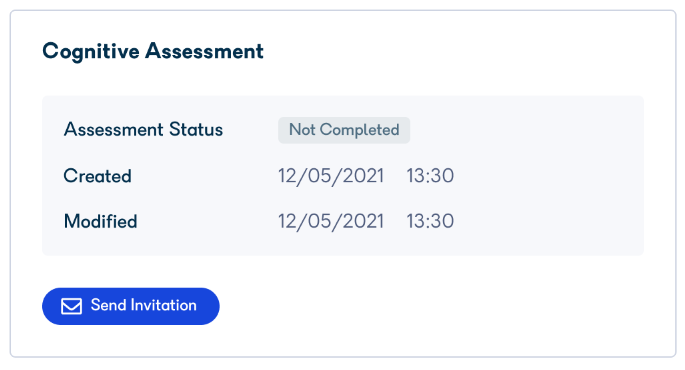Click the Not Completed status badge

point(344,130)
